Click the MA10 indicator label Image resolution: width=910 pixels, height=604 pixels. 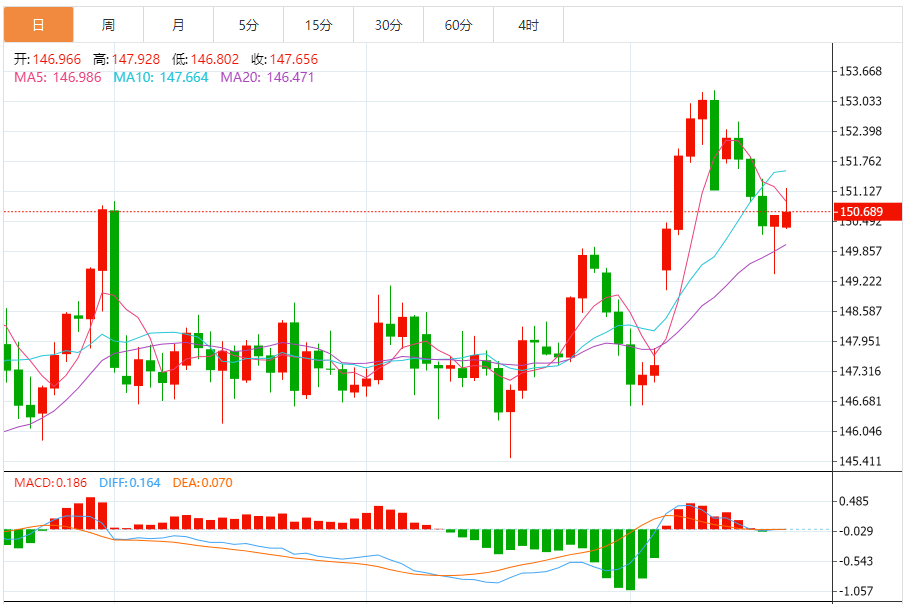(x=160, y=77)
